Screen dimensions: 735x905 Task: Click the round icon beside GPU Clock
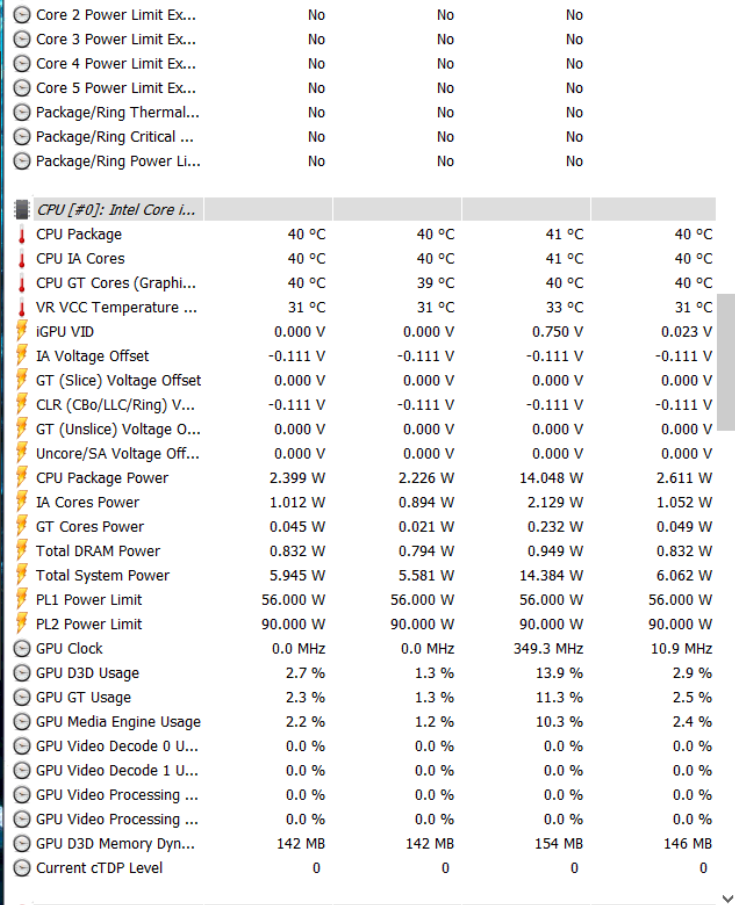pos(22,649)
